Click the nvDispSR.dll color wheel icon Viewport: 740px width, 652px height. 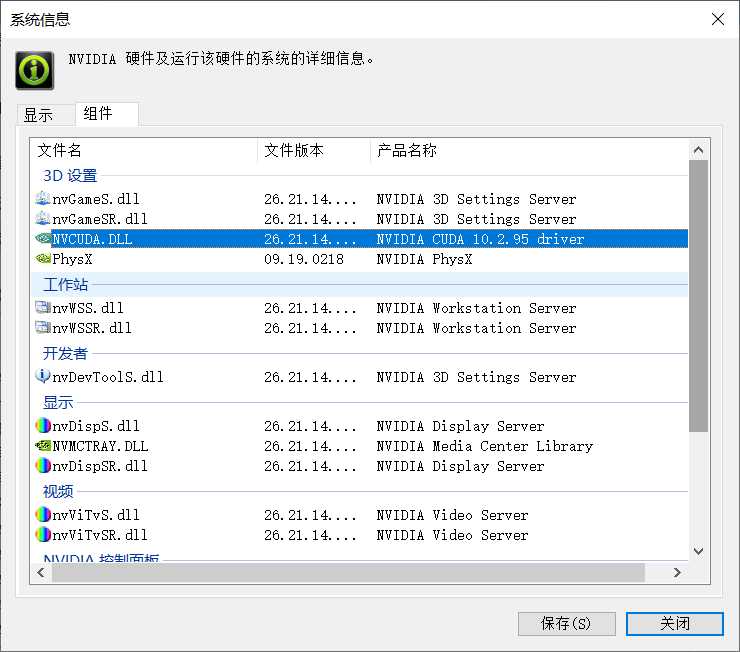pyautogui.click(x=42, y=466)
